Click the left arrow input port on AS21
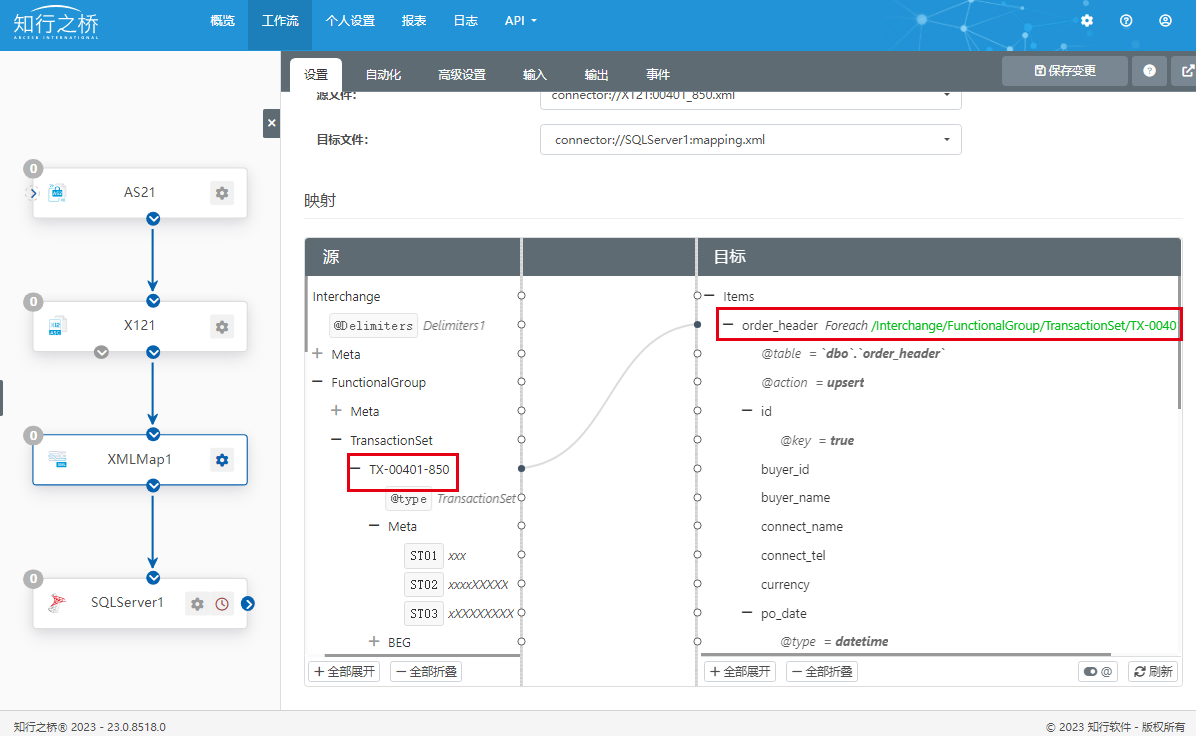1196x736 pixels. point(32,193)
